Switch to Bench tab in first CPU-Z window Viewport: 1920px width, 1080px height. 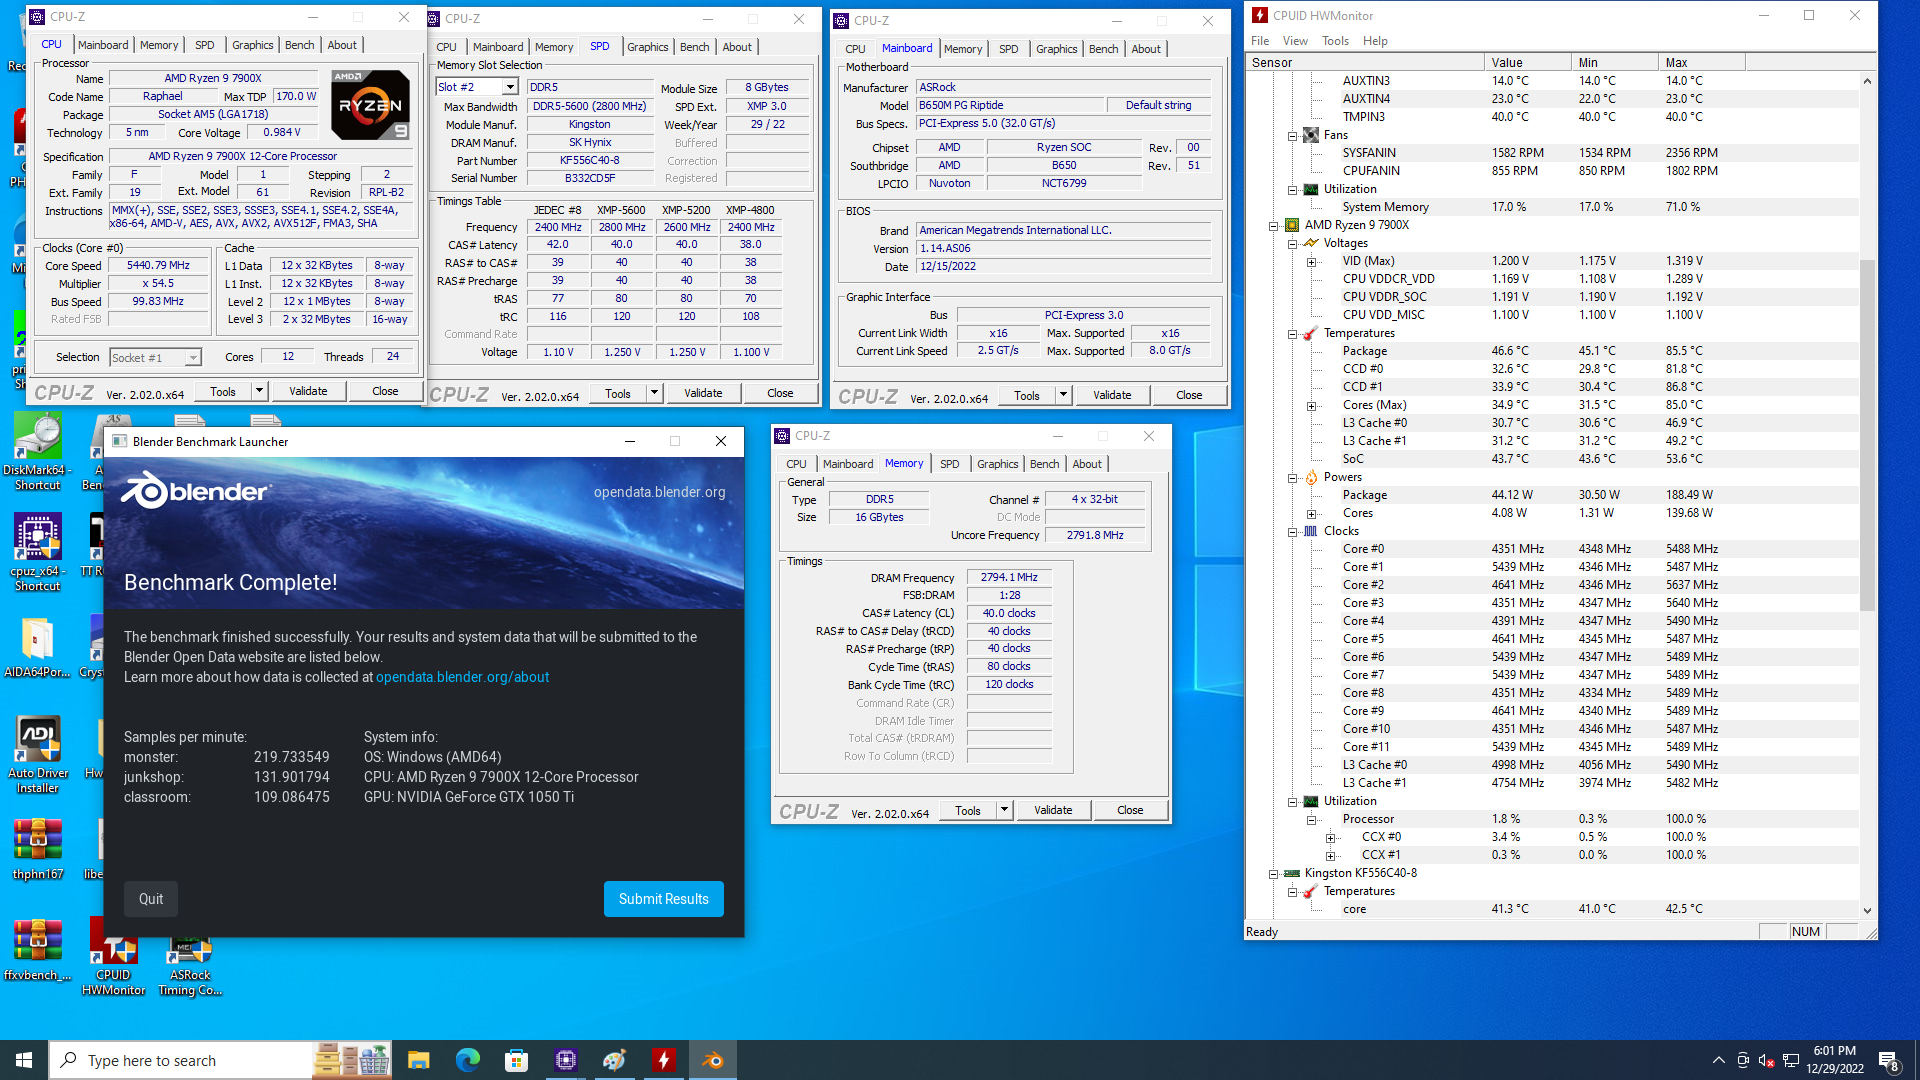click(299, 45)
